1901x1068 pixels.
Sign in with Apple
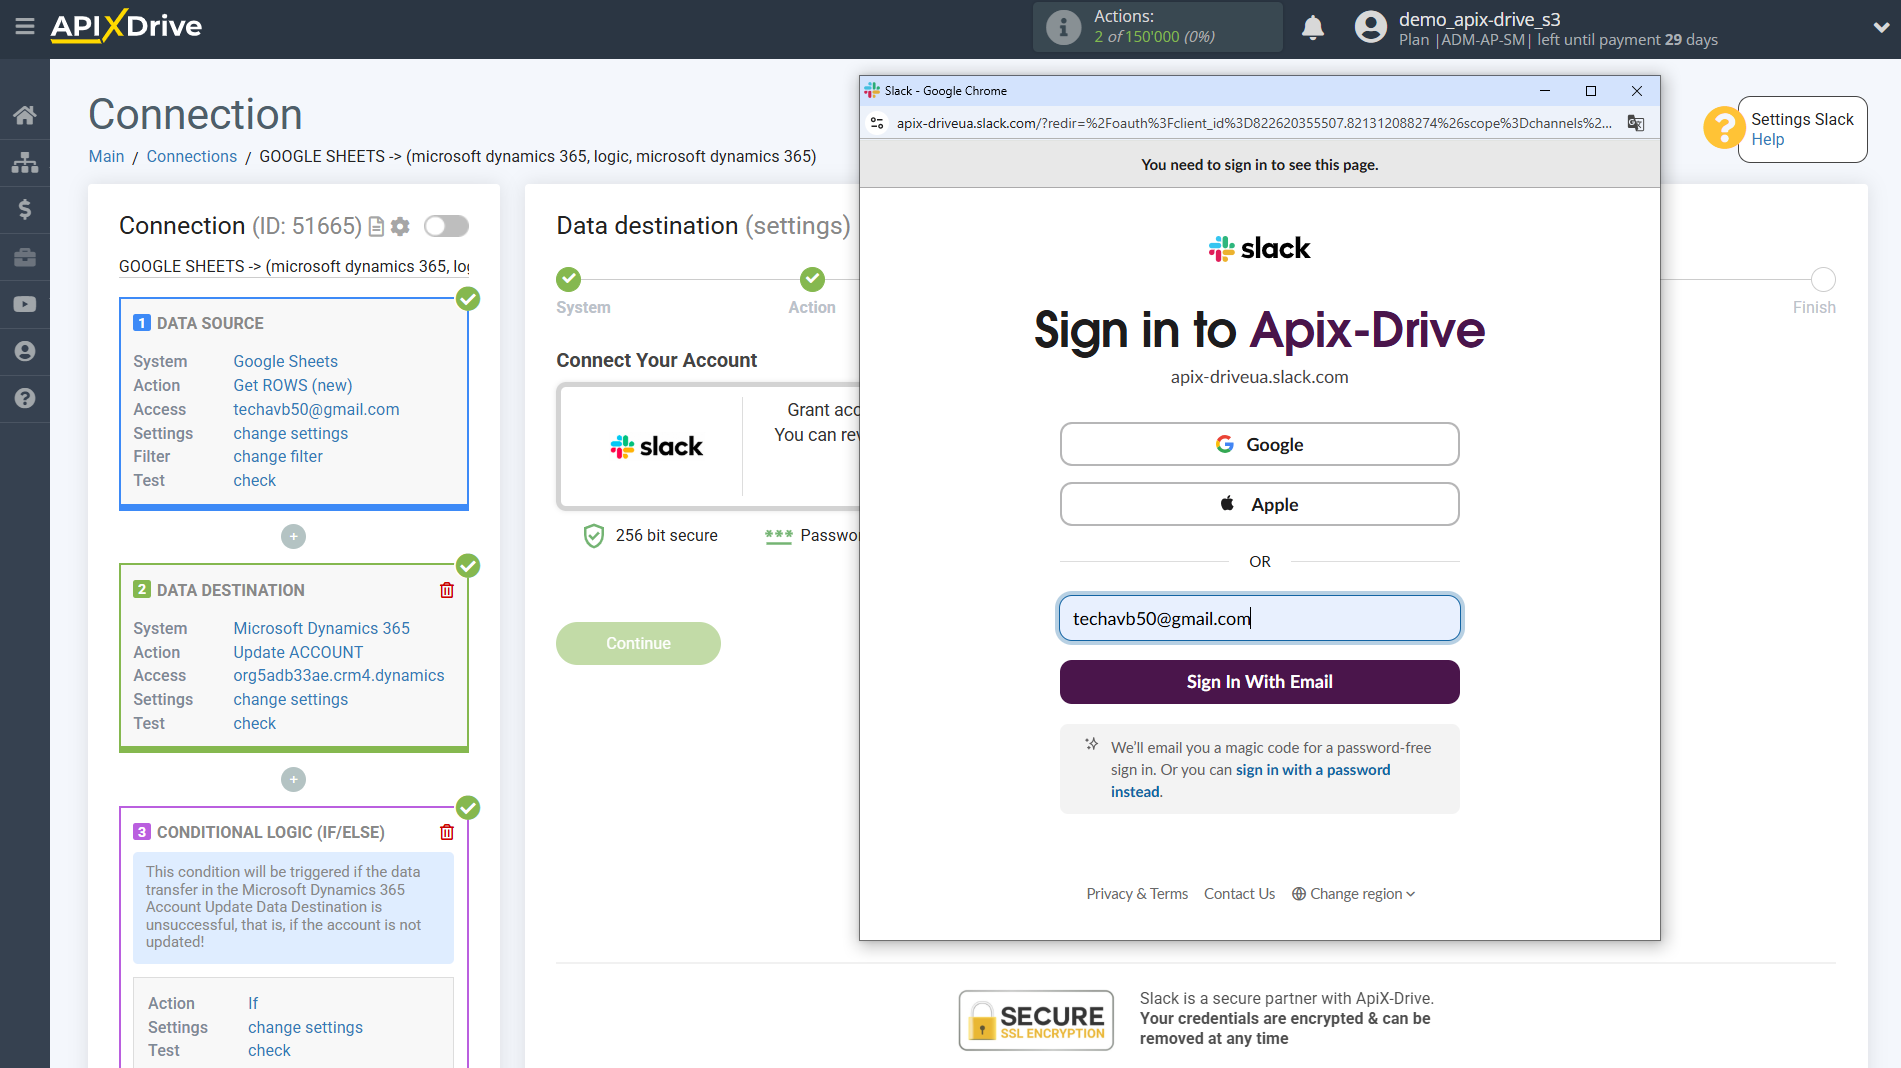[1259, 504]
